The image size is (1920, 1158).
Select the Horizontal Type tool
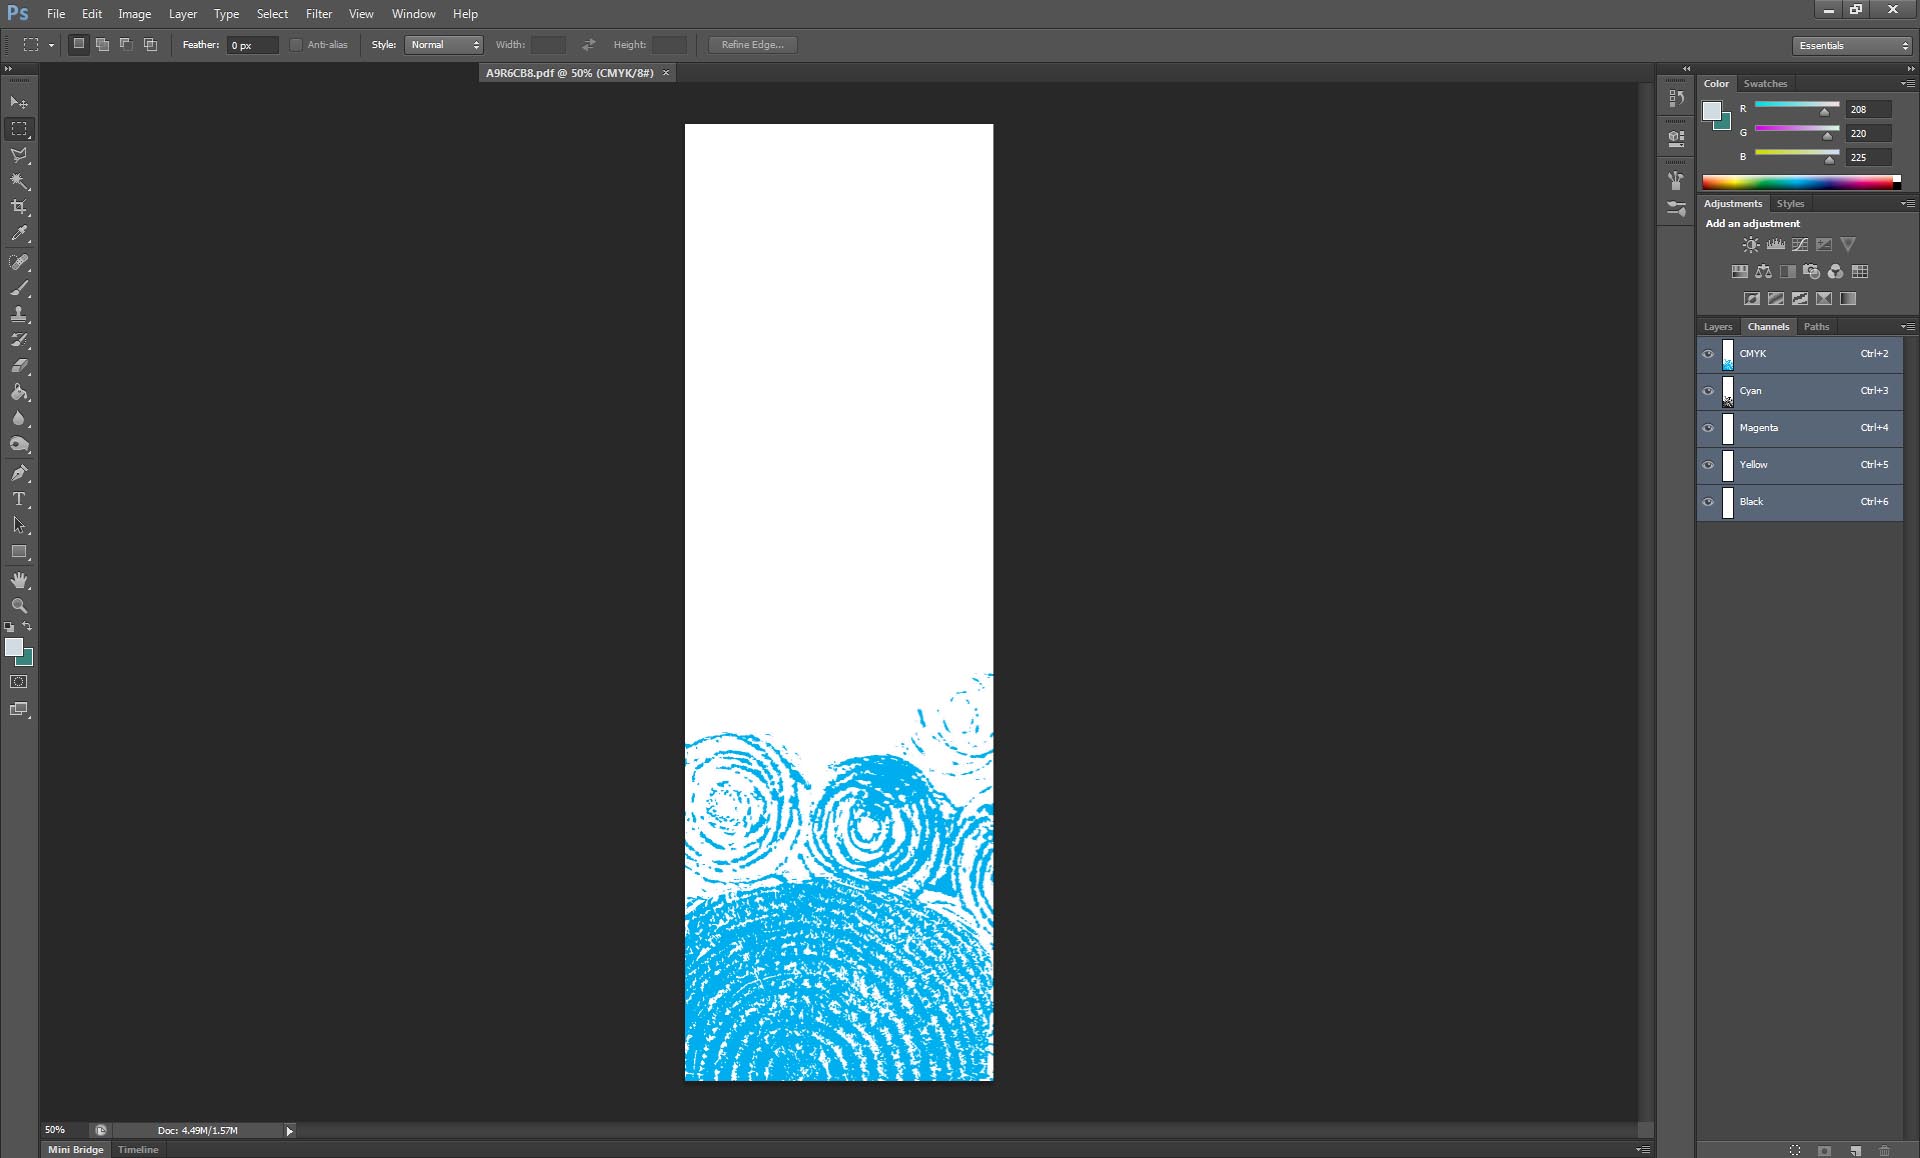19,499
